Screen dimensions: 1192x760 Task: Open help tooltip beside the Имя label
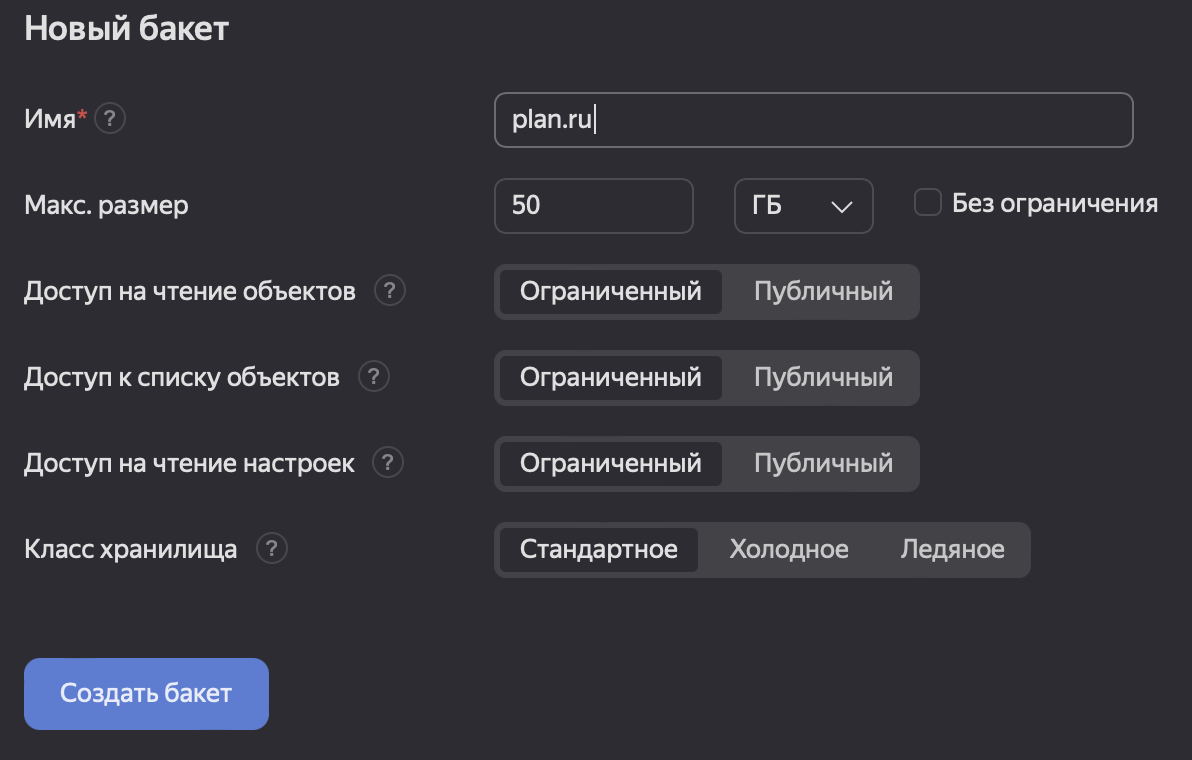coord(110,118)
